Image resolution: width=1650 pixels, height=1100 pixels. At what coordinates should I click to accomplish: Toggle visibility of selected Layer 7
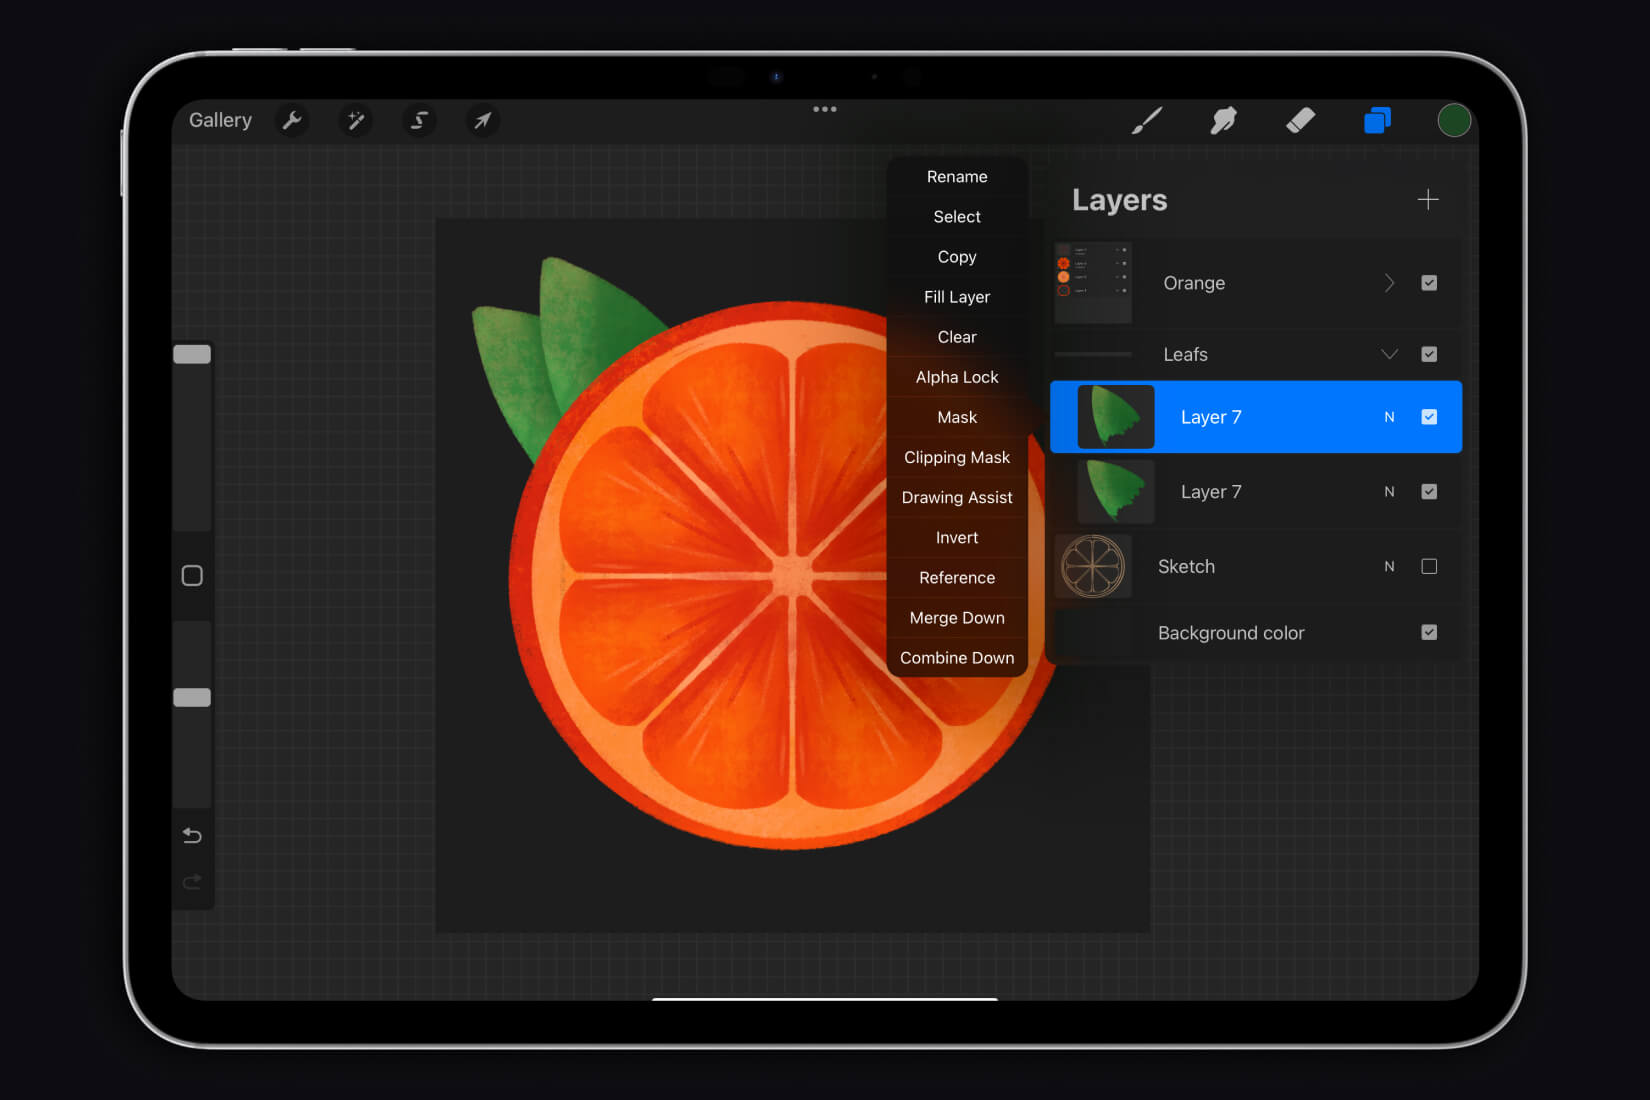(x=1429, y=417)
